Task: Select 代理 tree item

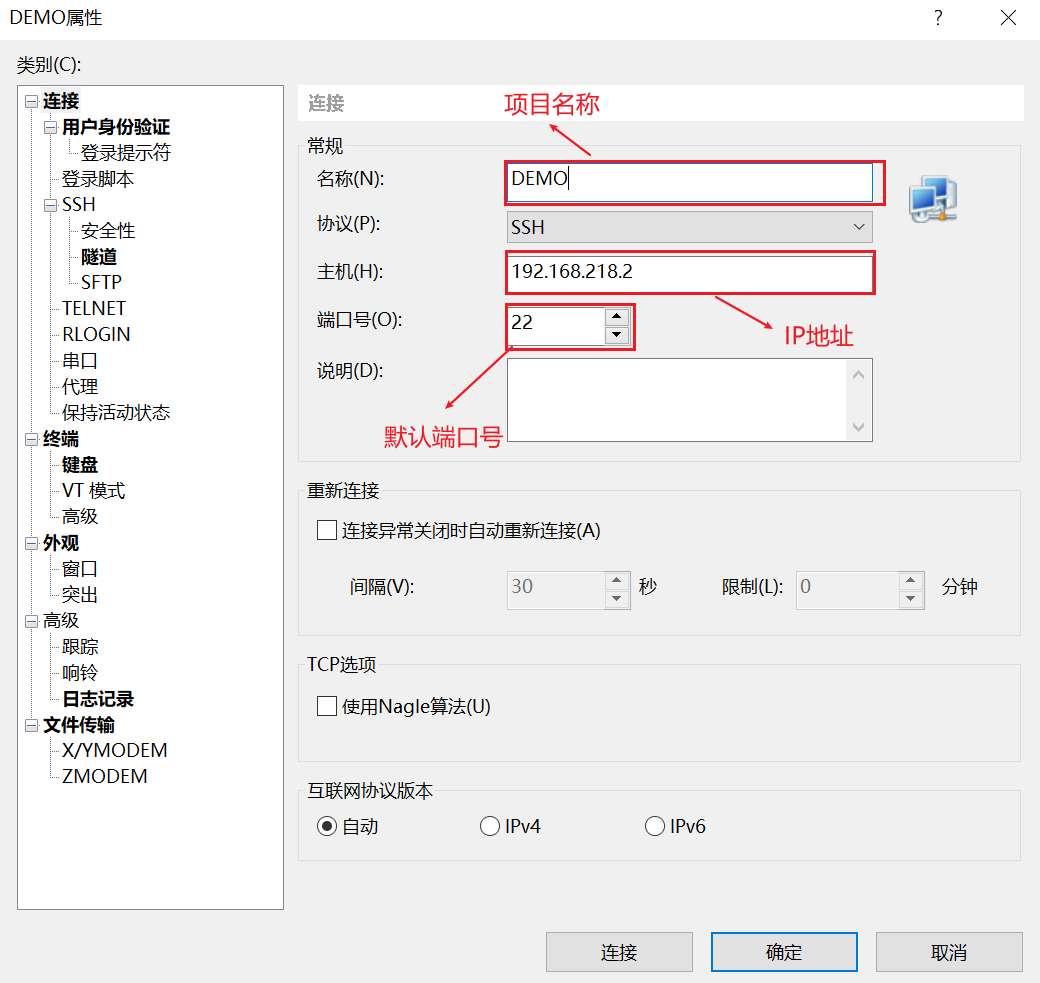Action: point(80,387)
